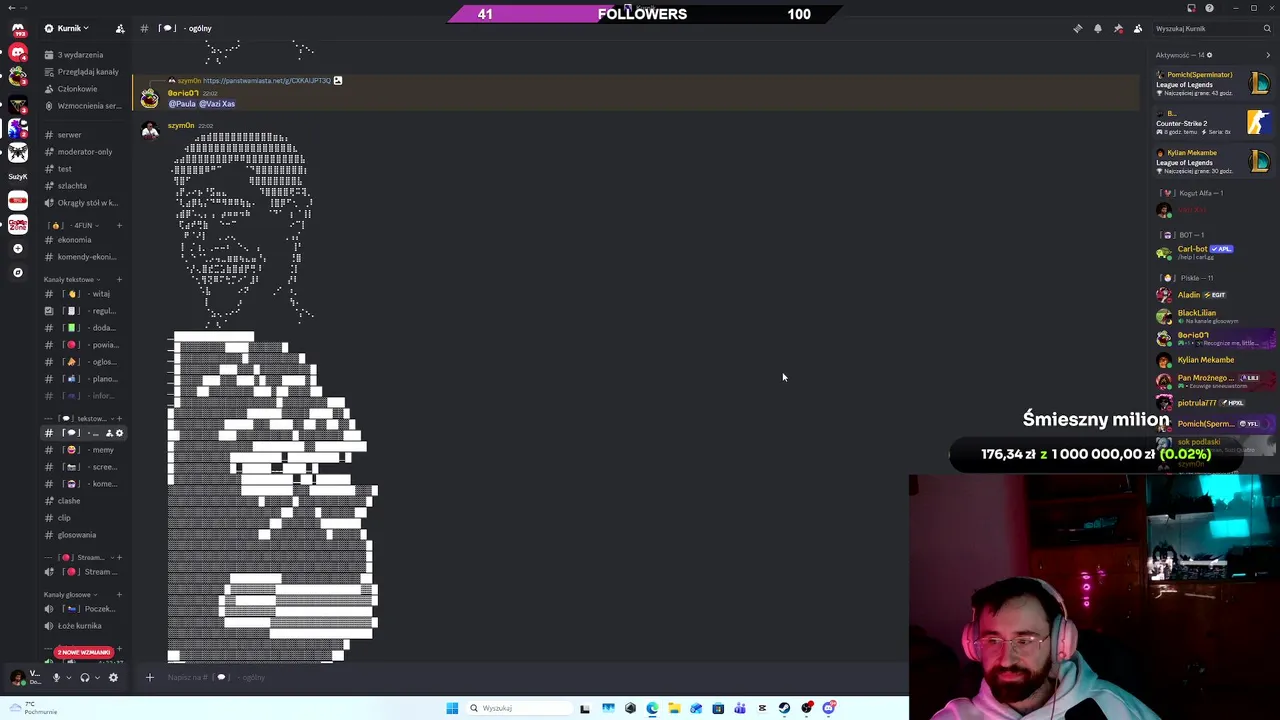Open headphones options dropdown arrow
Image resolution: width=1280 pixels, height=720 pixels.
tap(97, 678)
